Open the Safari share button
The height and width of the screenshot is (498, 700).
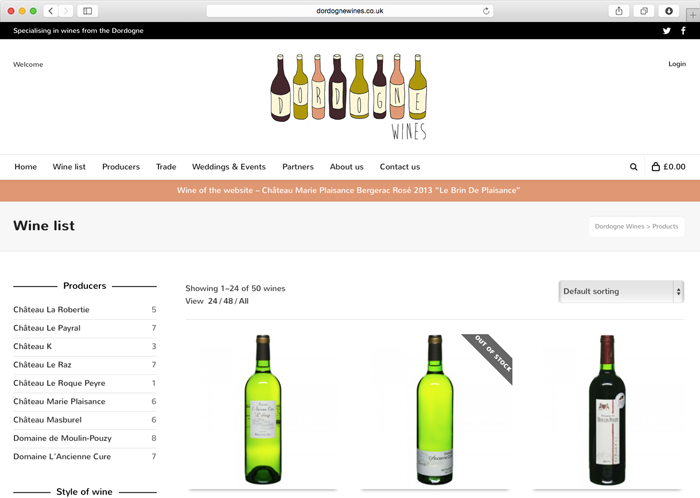tap(619, 11)
